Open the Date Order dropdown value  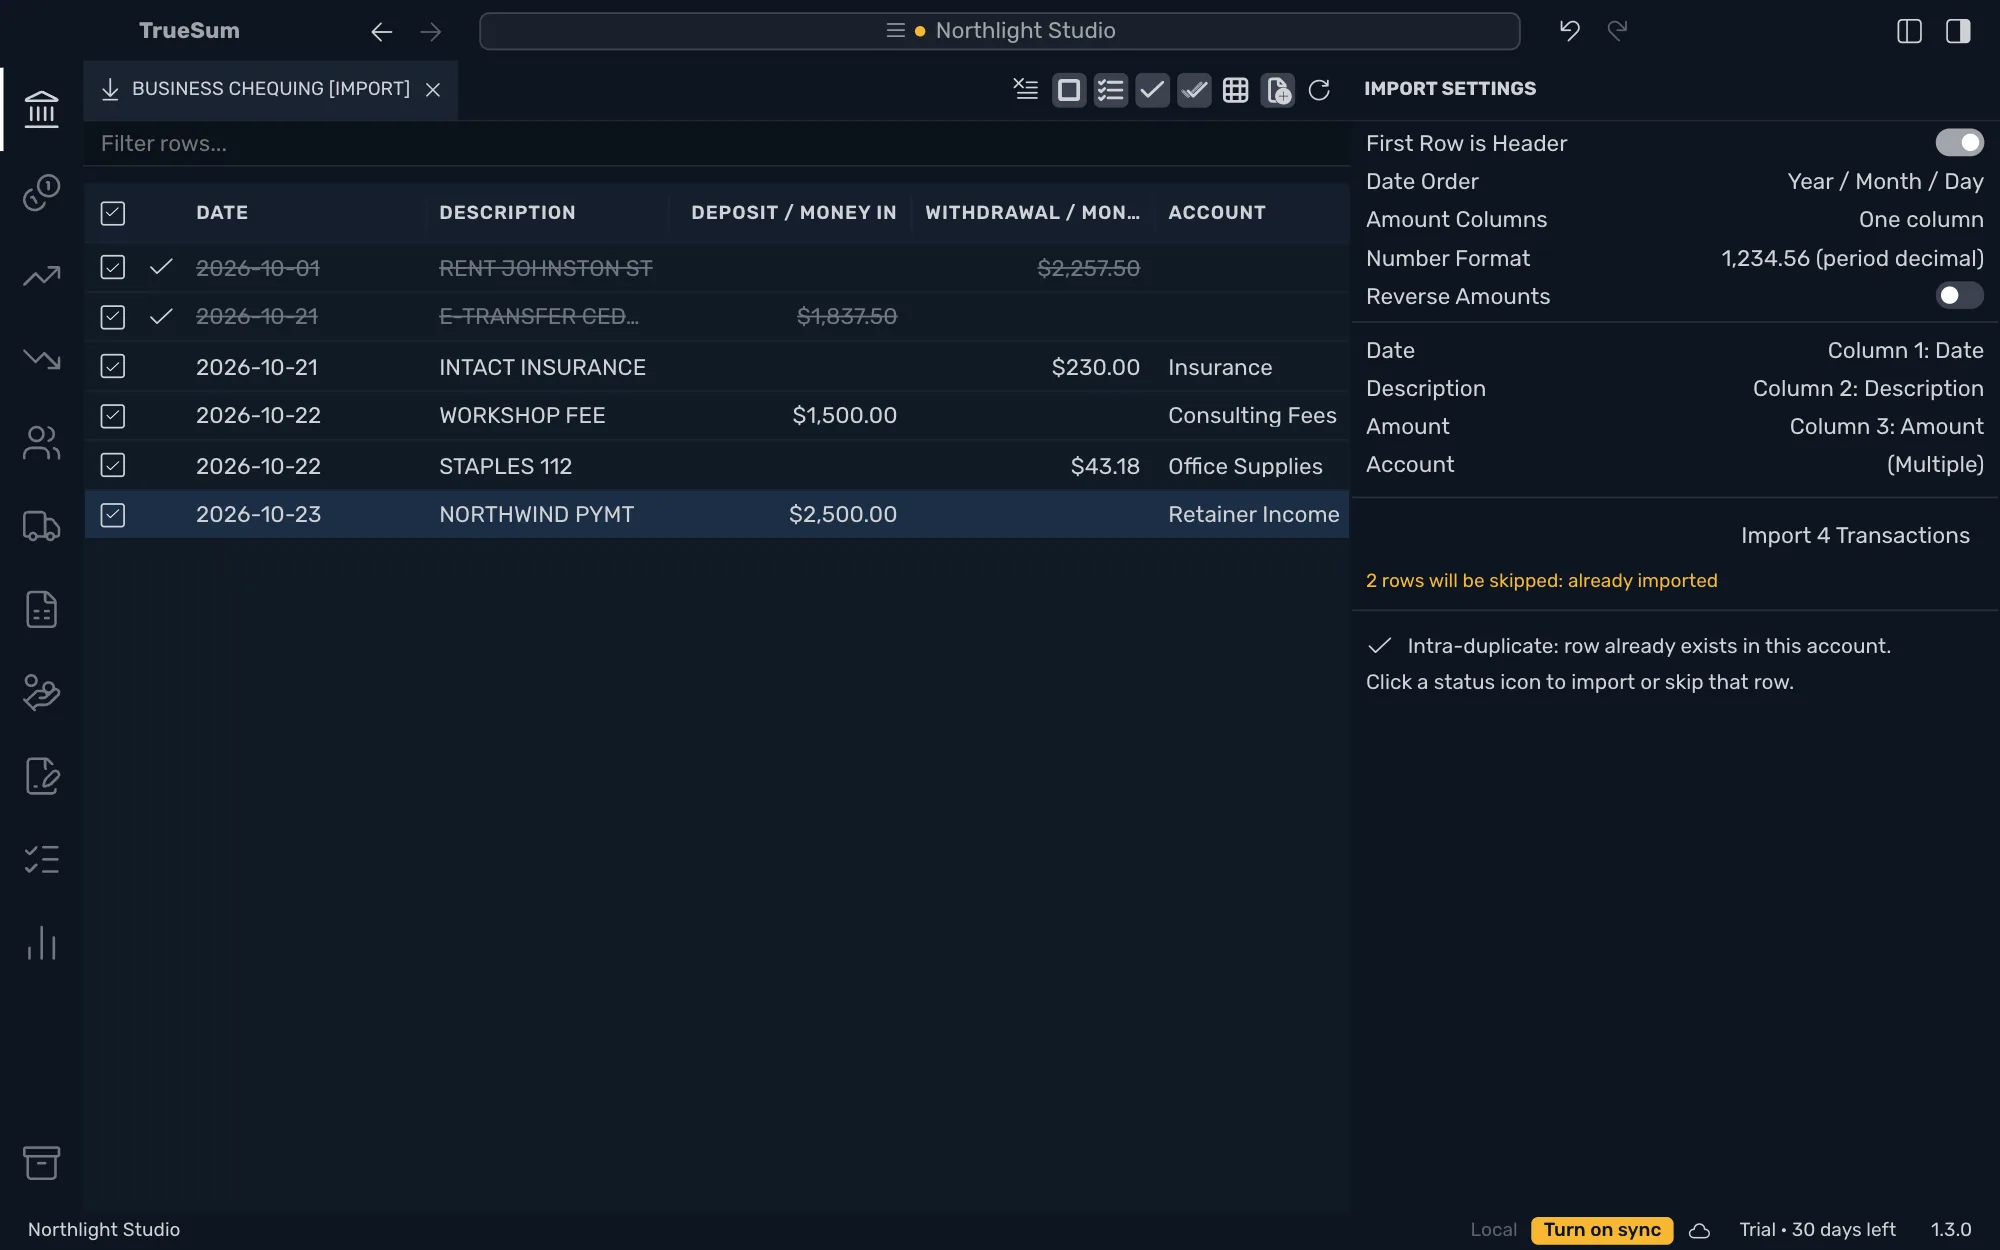point(1885,181)
